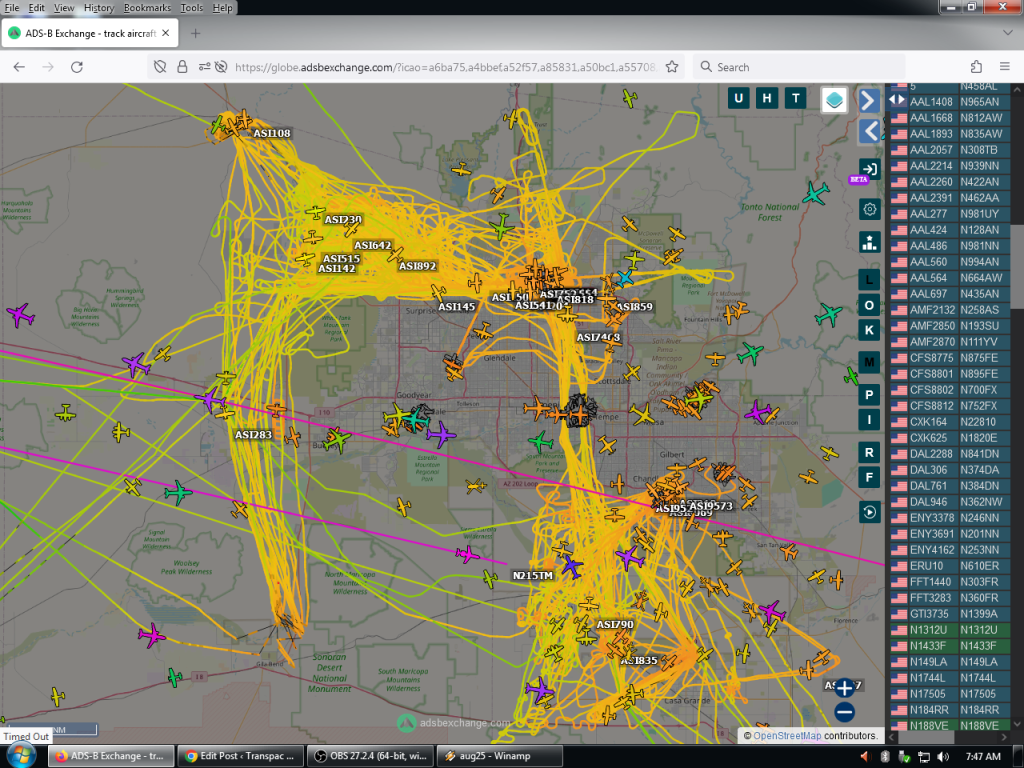Click the F button on map
The image size is (1024, 768).
869,477
